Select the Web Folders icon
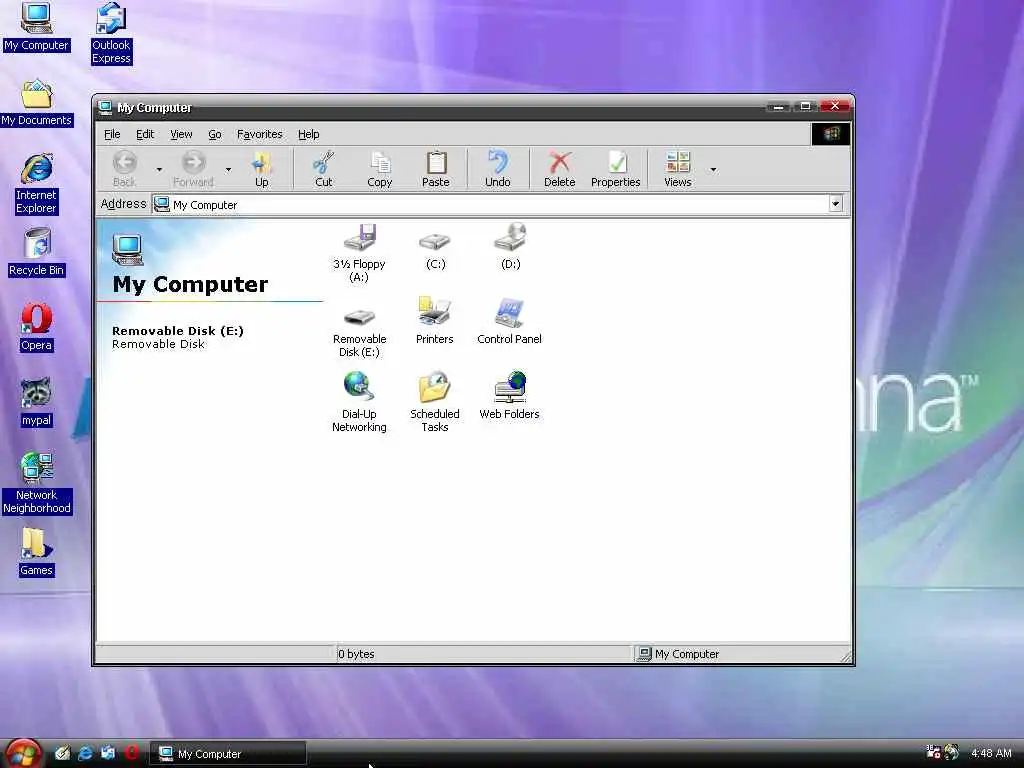 point(510,387)
